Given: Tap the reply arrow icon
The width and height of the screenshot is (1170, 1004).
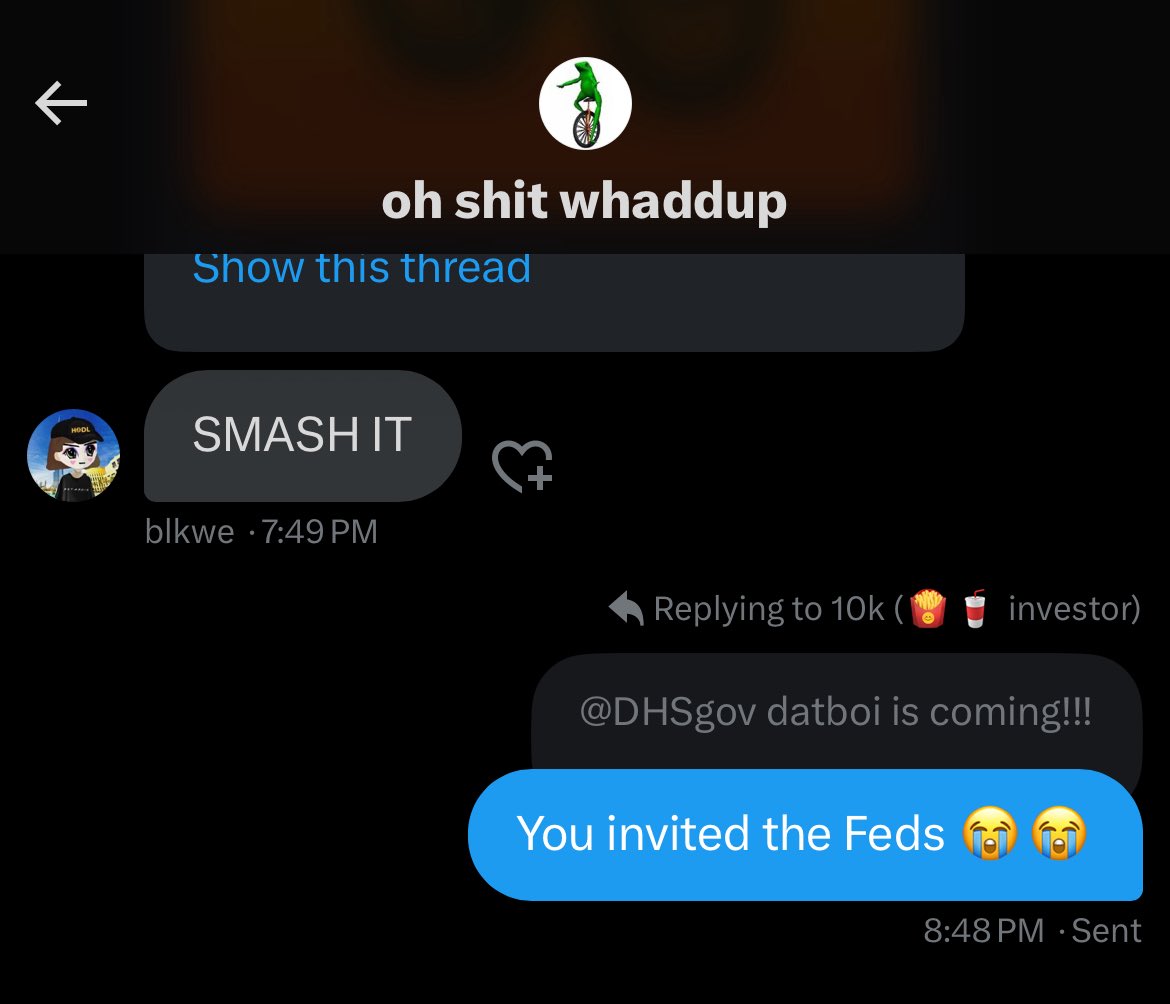Looking at the screenshot, I should [626, 608].
